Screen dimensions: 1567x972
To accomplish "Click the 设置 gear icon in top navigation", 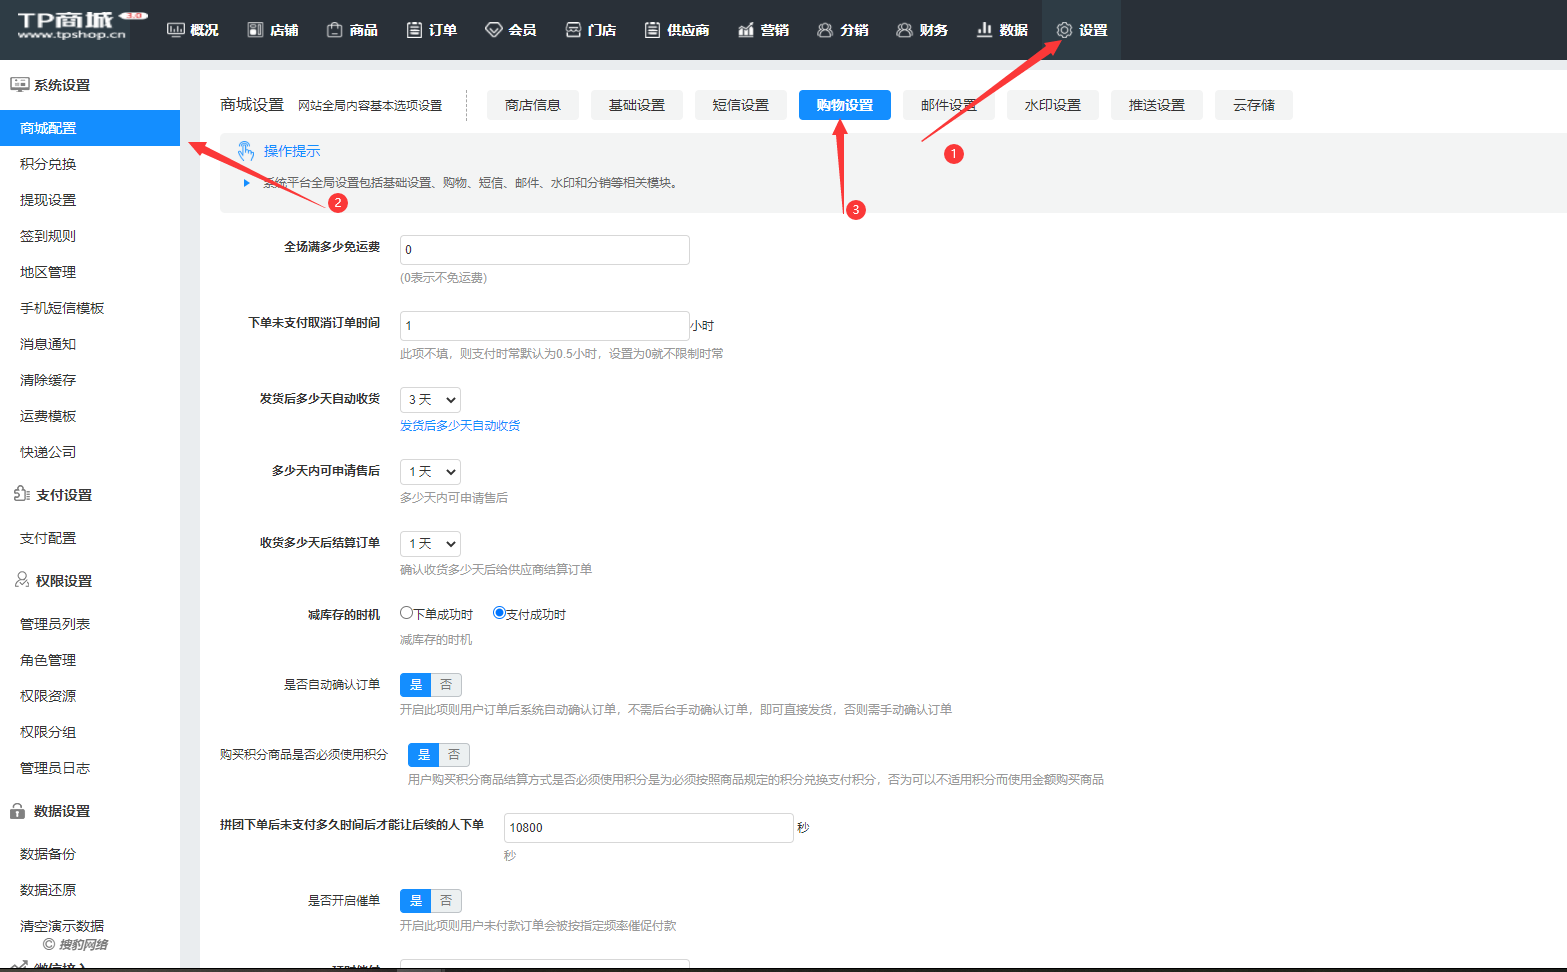I will pos(1064,30).
